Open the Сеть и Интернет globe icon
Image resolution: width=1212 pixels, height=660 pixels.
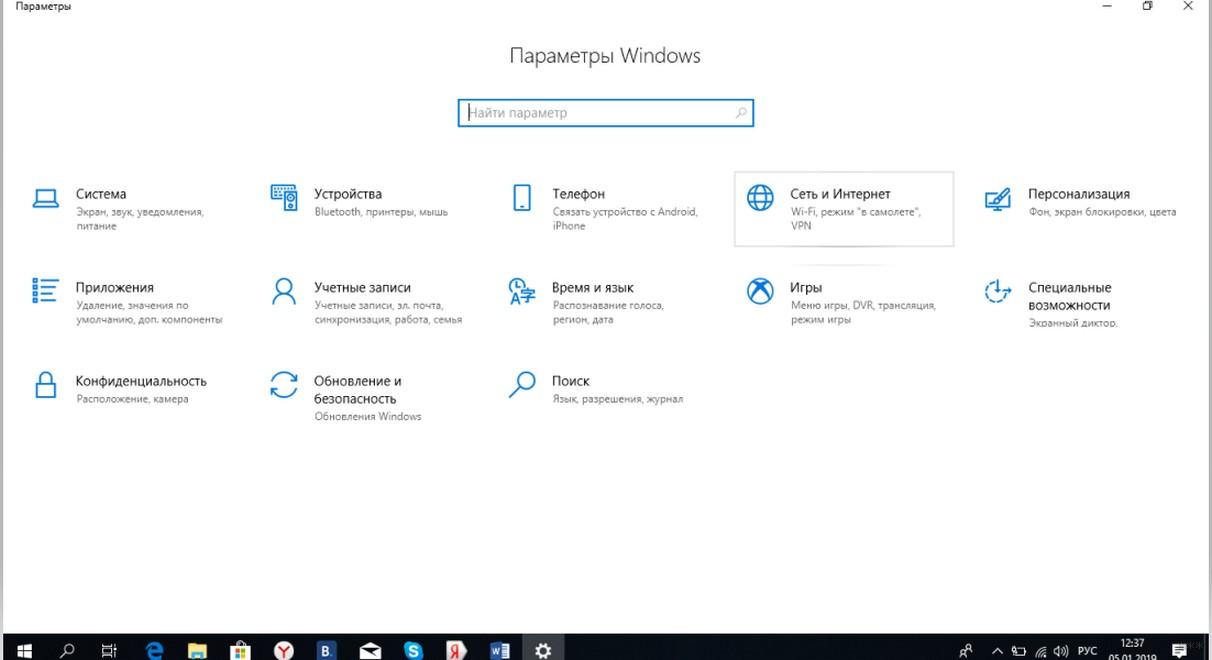(760, 198)
